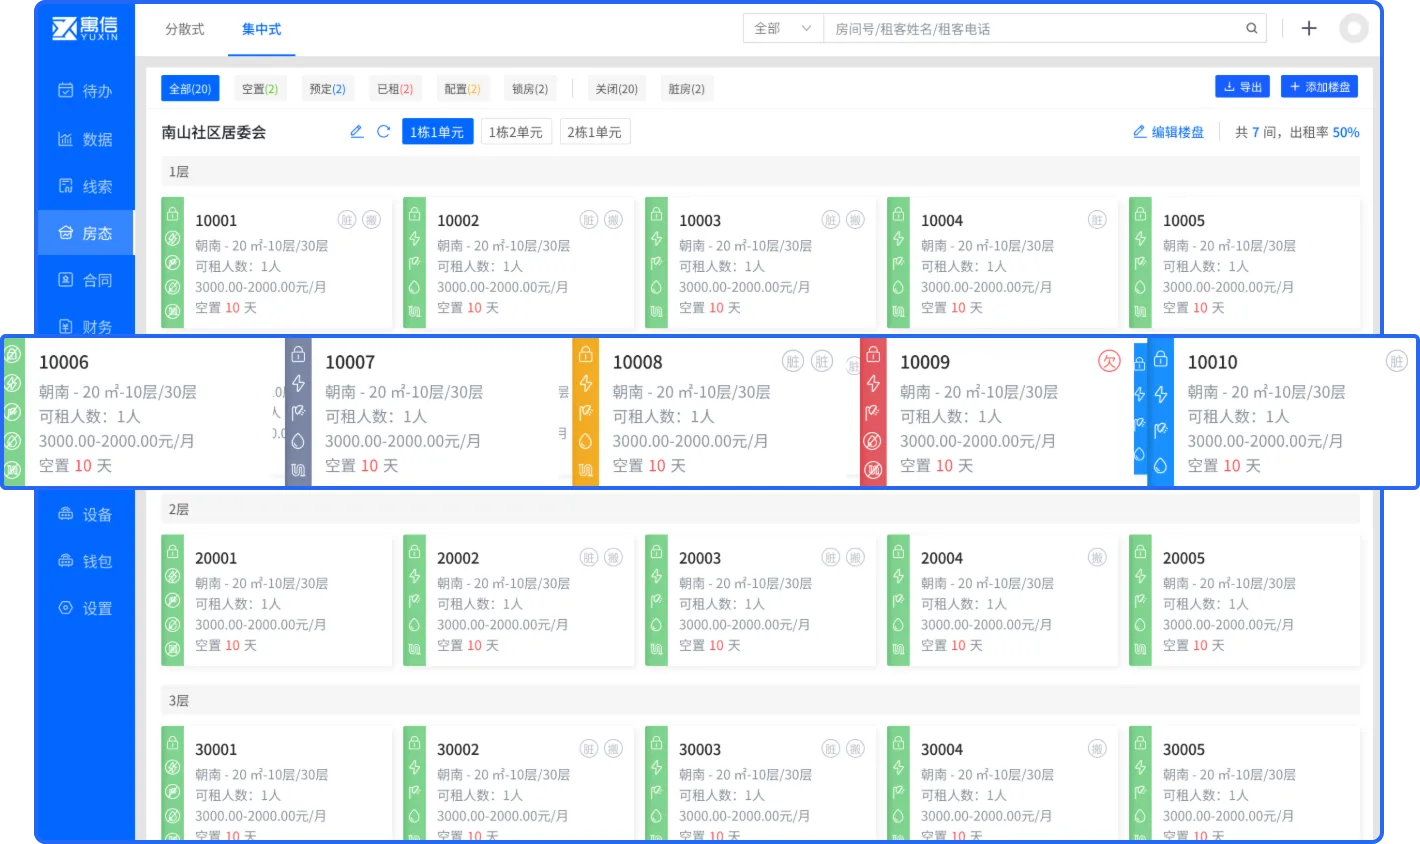Click the 编辑楼盘 link
The height and width of the screenshot is (844, 1420).
tap(1169, 132)
